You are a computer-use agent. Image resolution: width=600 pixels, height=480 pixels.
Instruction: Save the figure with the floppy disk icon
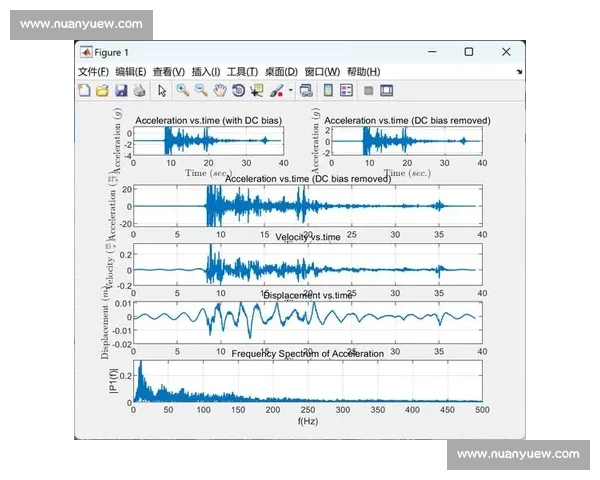[120, 91]
